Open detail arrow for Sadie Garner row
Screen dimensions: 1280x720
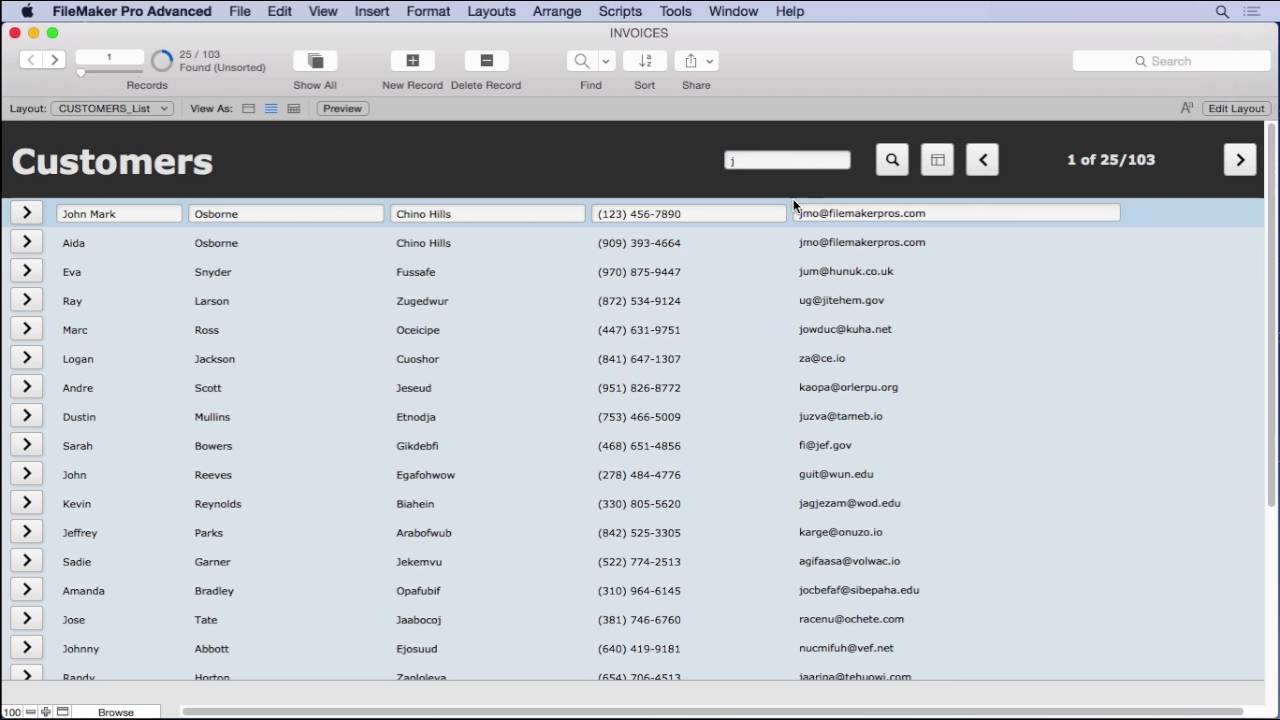click(x=27, y=561)
